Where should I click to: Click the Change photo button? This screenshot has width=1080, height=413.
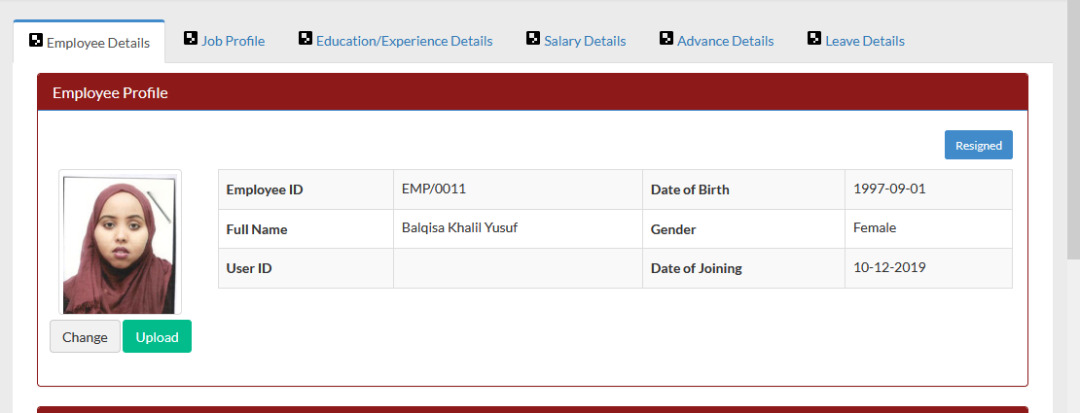pyautogui.click(x=85, y=337)
